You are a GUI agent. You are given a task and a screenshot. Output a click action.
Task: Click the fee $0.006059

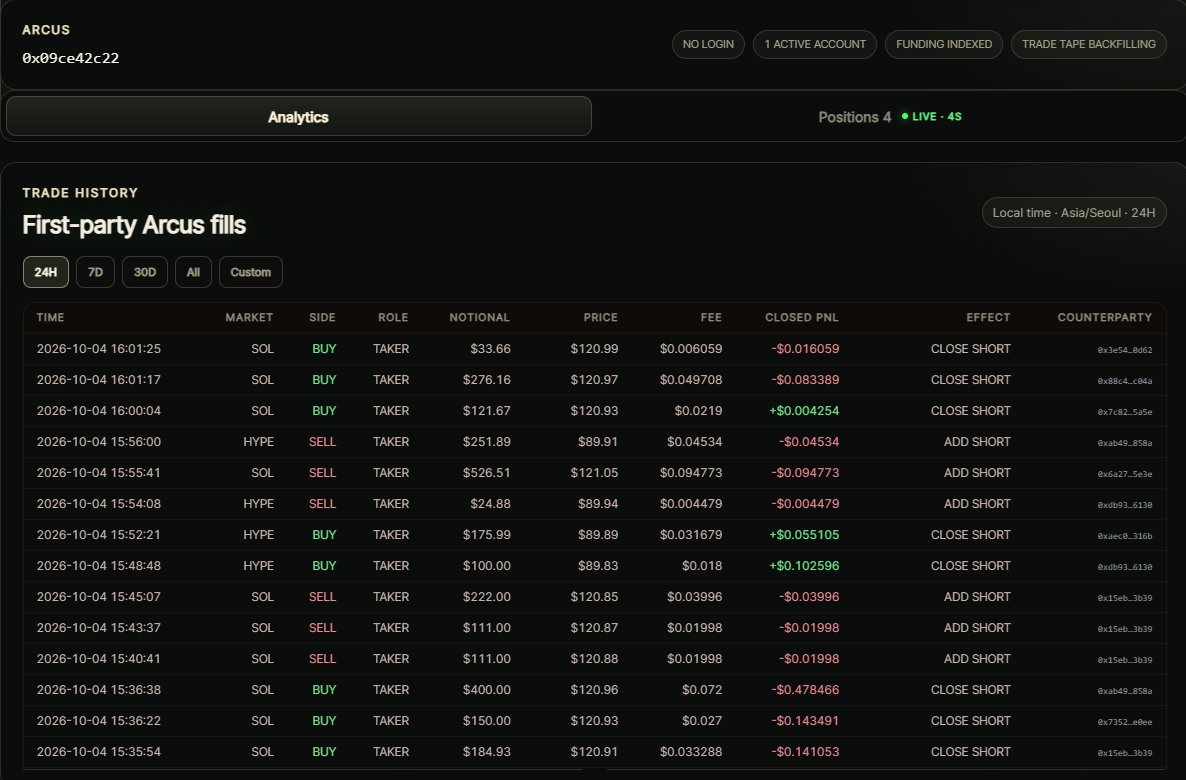(x=691, y=349)
